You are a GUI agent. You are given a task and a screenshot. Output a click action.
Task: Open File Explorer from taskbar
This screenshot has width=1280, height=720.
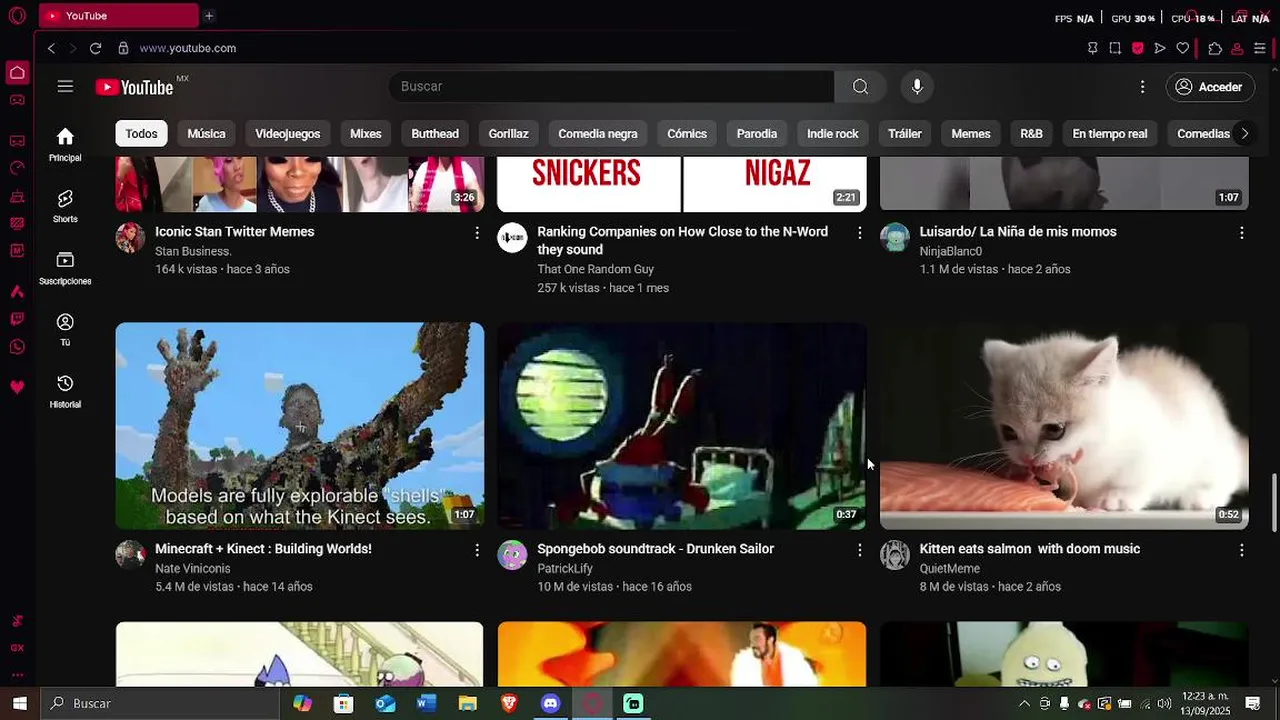tap(467, 704)
